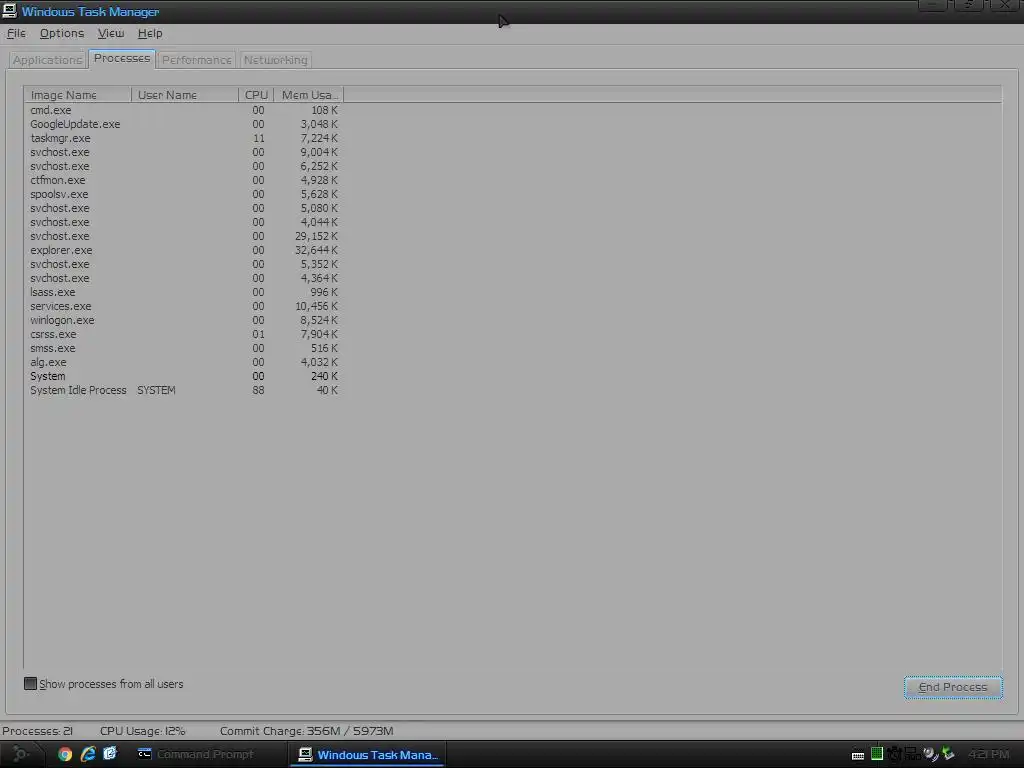Select svchost.exe using 4,044 K
This screenshot has width=1024, height=768.
coord(184,222)
